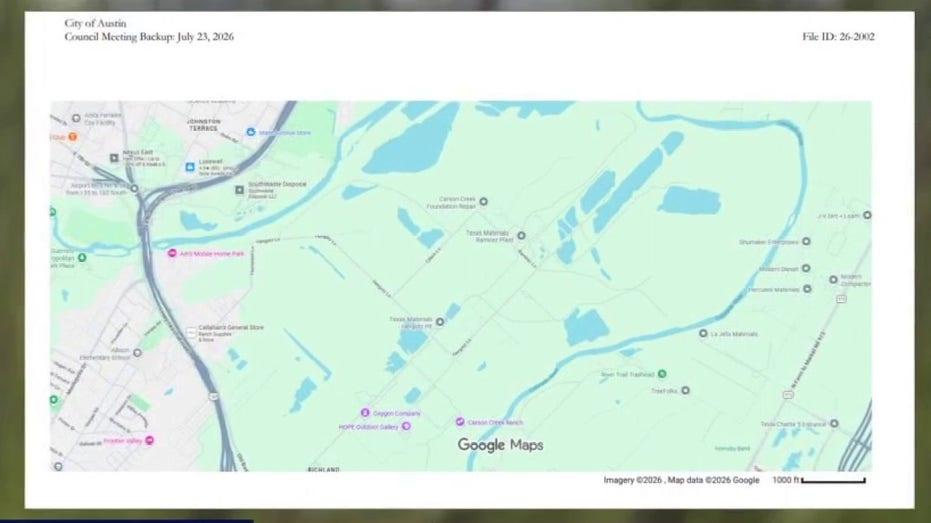The width and height of the screenshot is (931, 523).
Task: Select the purple pin above HOPE Outdoor Gallery
Action: [x=365, y=413]
